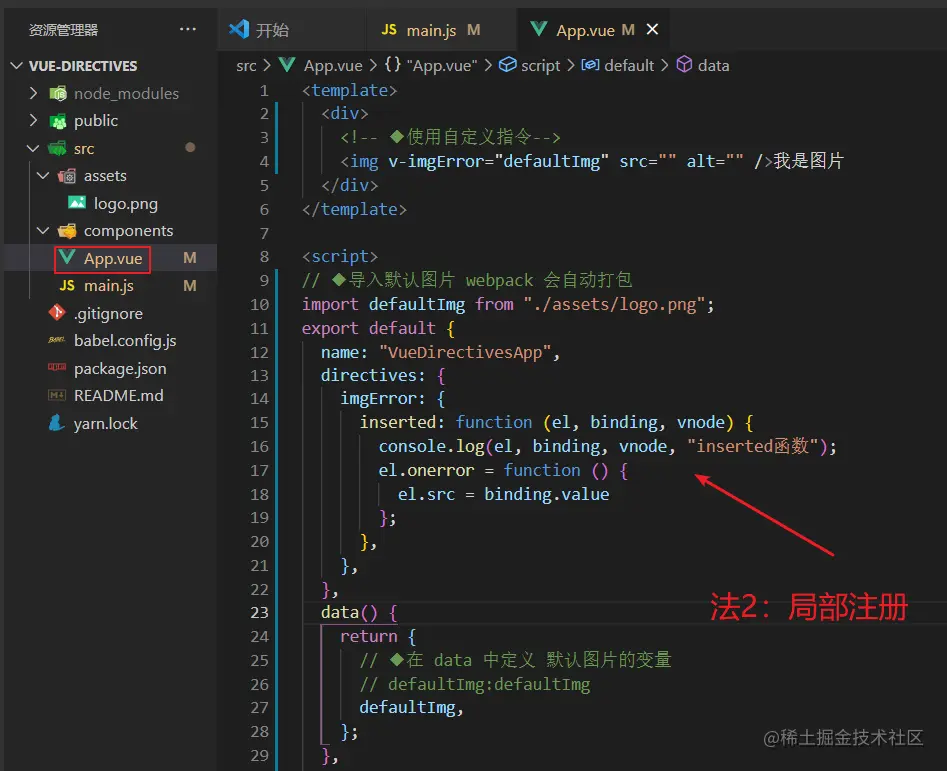Select the public folder row
The width and height of the screenshot is (947, 771).
[x=110, y=121]
